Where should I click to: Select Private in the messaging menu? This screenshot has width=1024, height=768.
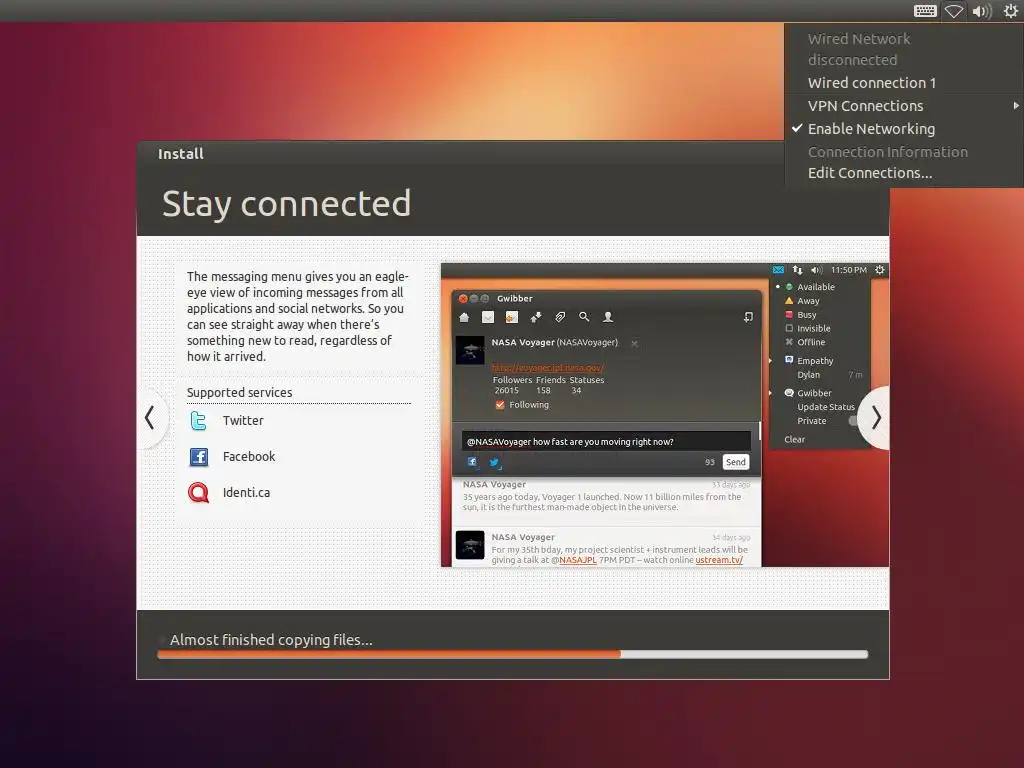(812, 421)
